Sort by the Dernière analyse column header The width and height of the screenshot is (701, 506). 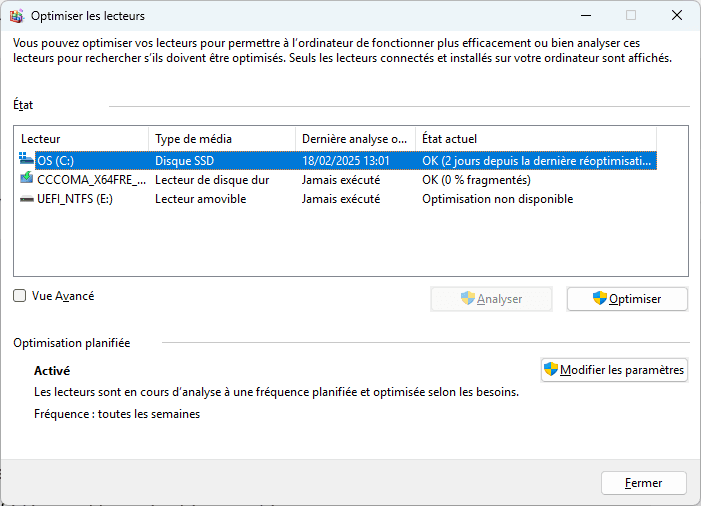(356, 139)
